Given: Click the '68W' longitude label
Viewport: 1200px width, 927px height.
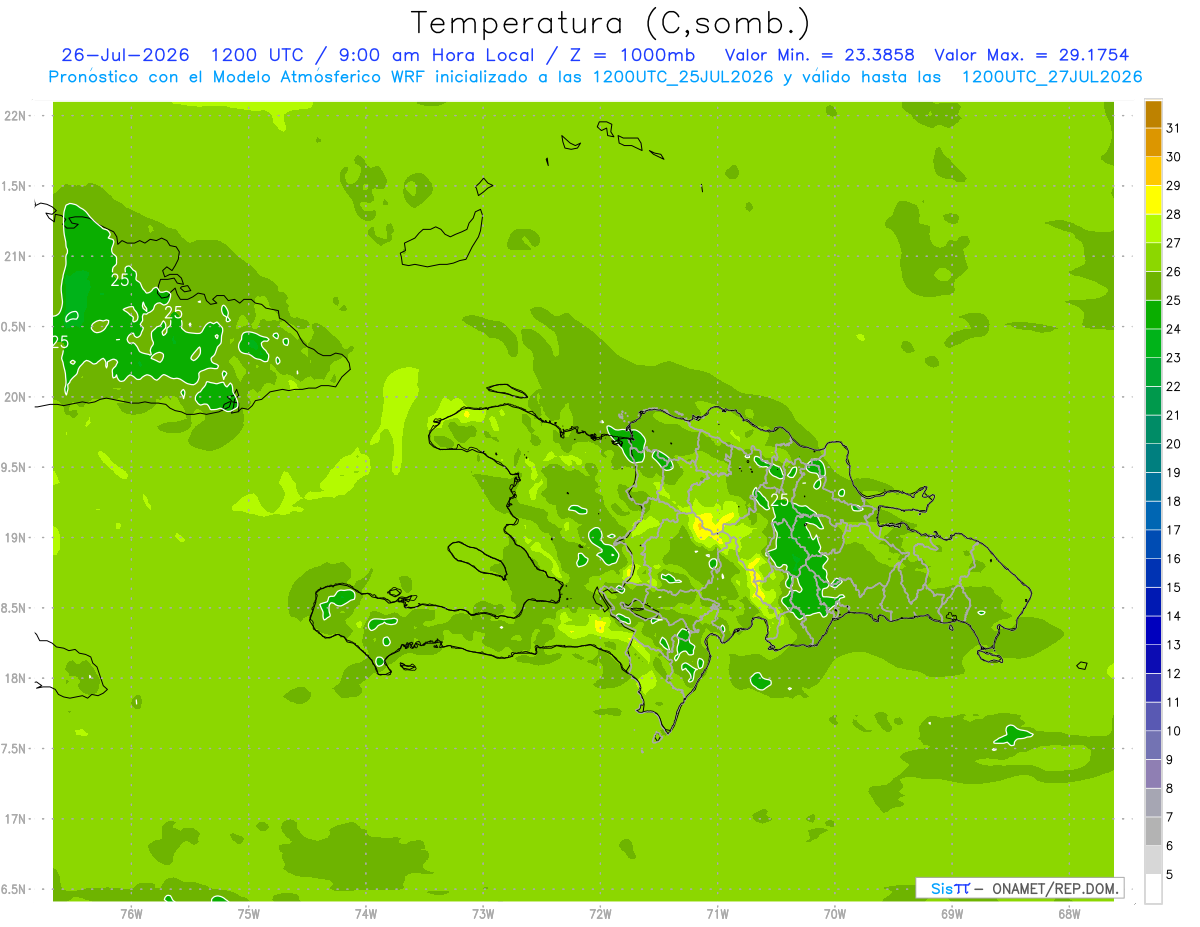Looking at the screenshot, I should point(1069,914).
